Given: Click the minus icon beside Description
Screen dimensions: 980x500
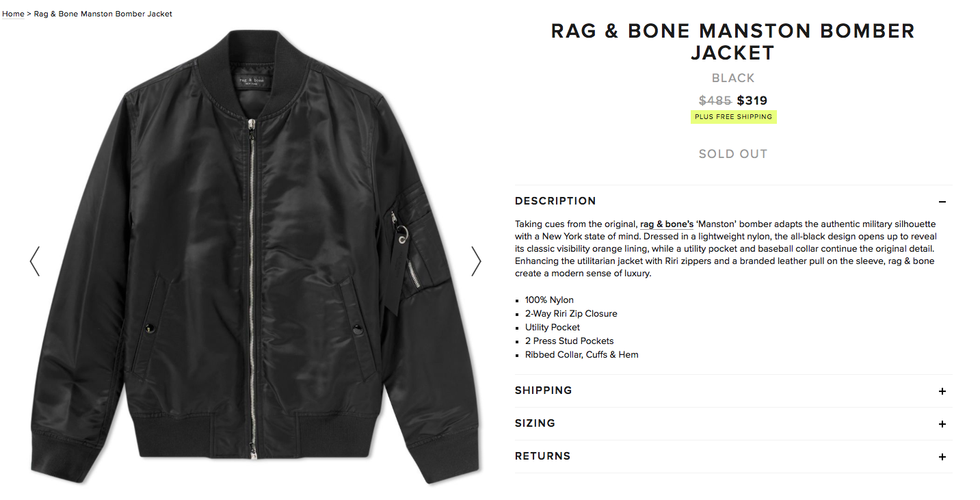Looking at the screenshot, I should click(x=942, y=201).
